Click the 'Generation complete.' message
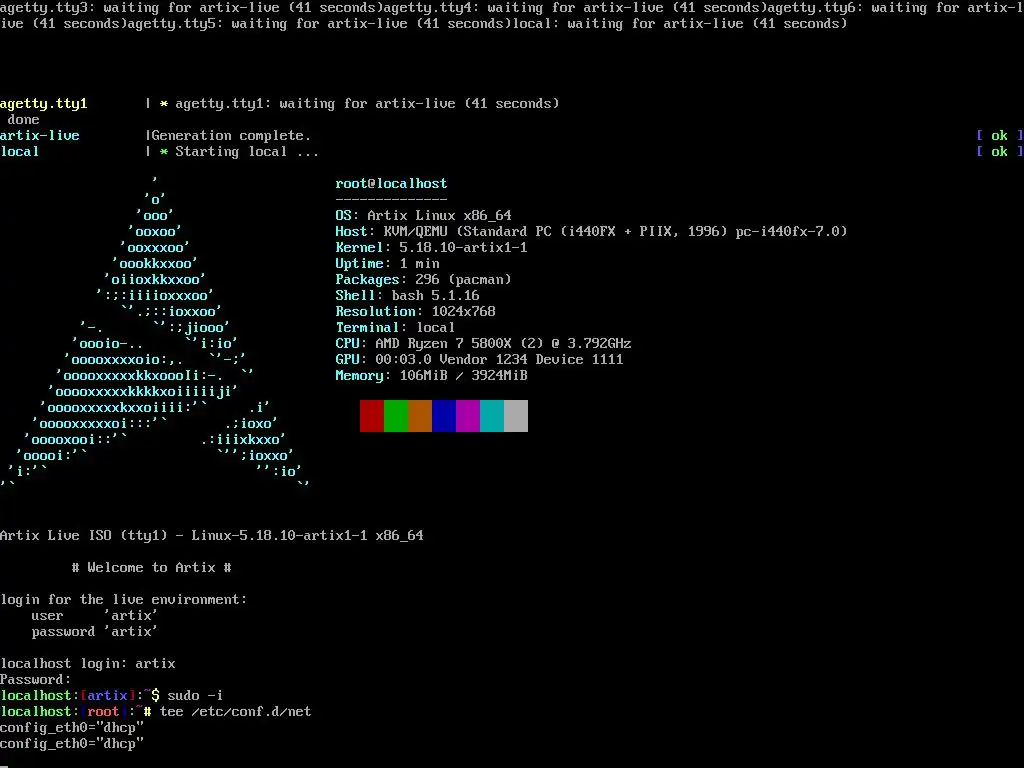 tap(231, 135)
